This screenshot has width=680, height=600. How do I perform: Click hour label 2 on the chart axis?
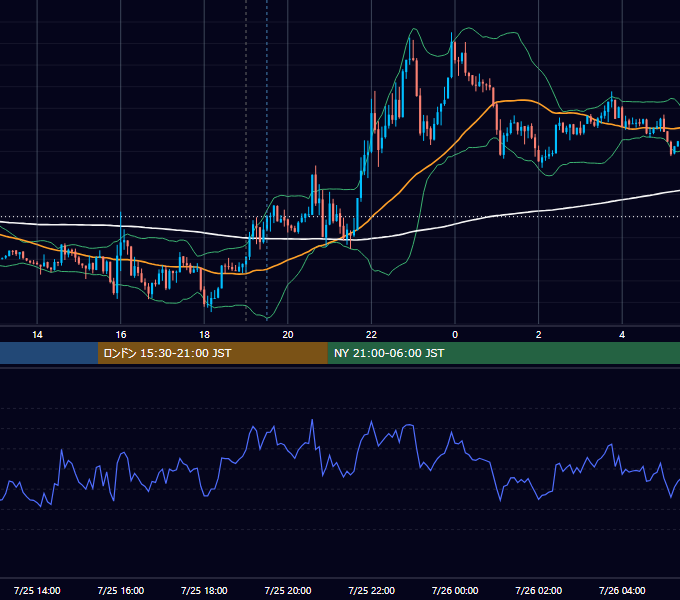(x=539, y=335)
